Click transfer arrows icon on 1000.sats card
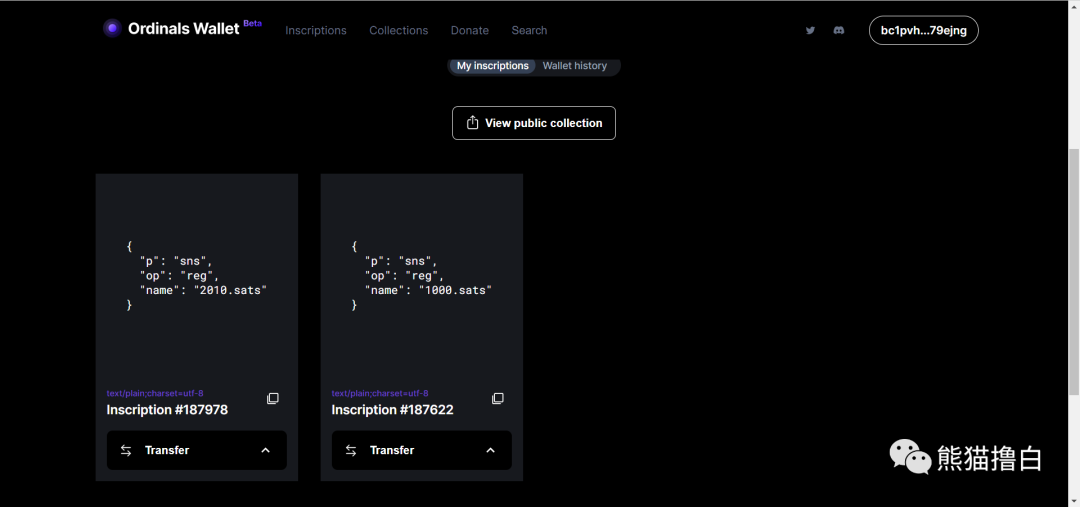The image size is (1080, 507). [x=351, y=450]
